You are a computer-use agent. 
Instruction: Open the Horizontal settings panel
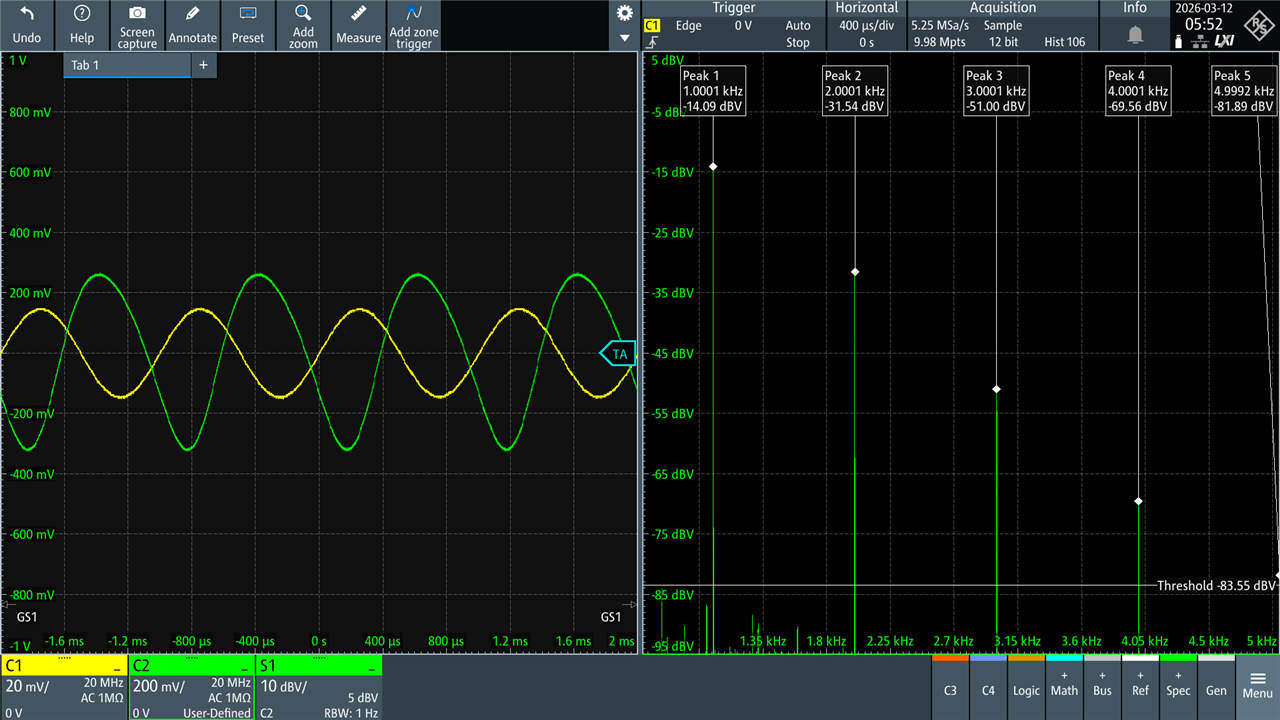867,25
